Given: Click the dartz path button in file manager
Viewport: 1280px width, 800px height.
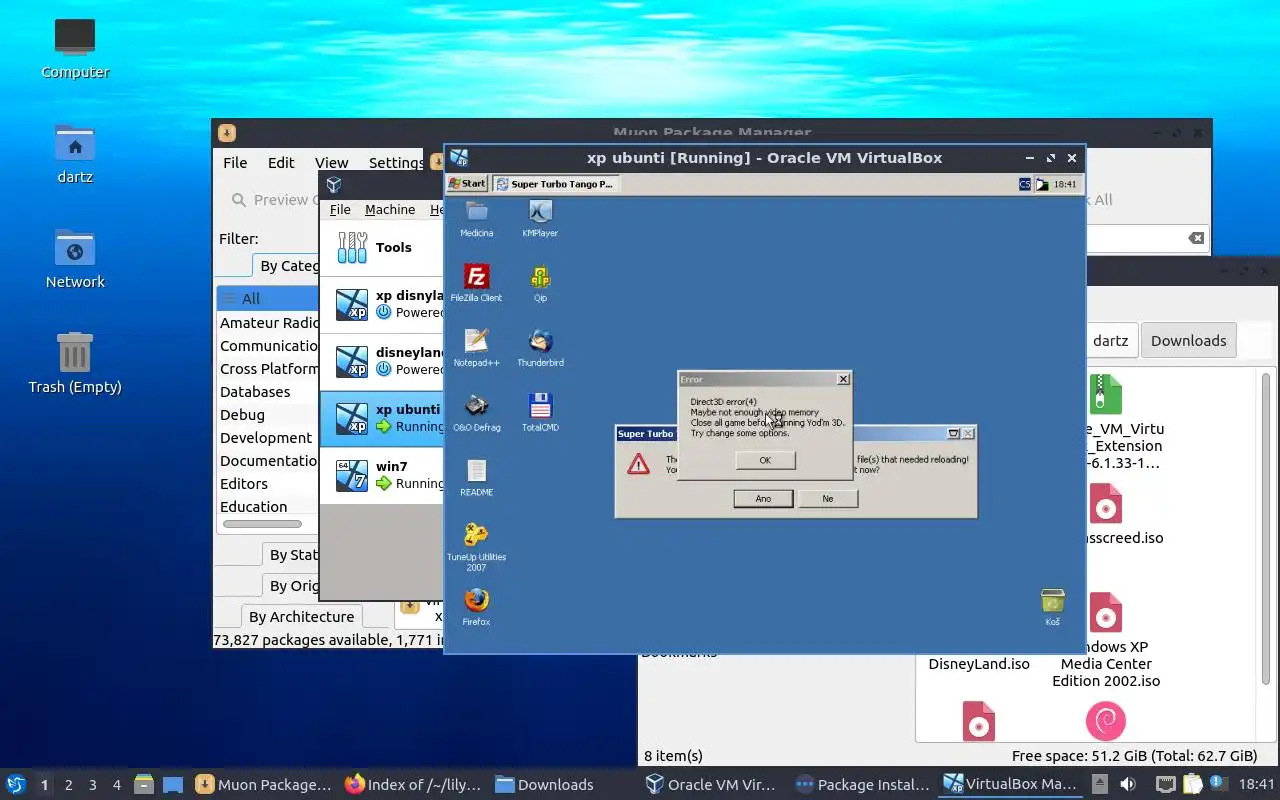Looking at the screenshot, I should click(1110, 340).
